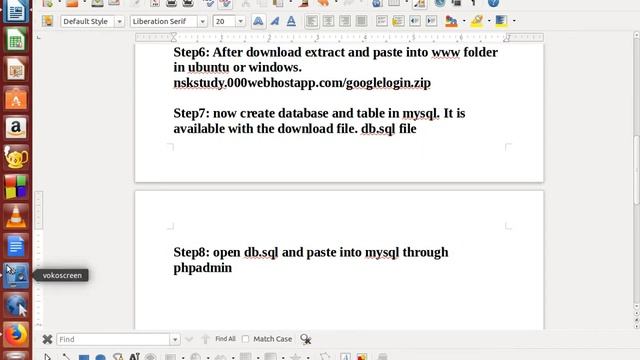Click the 'Step7:' label in the document
Image resolution: width=640 pixels, height=360 pixels.
click(x=191, y=113)
